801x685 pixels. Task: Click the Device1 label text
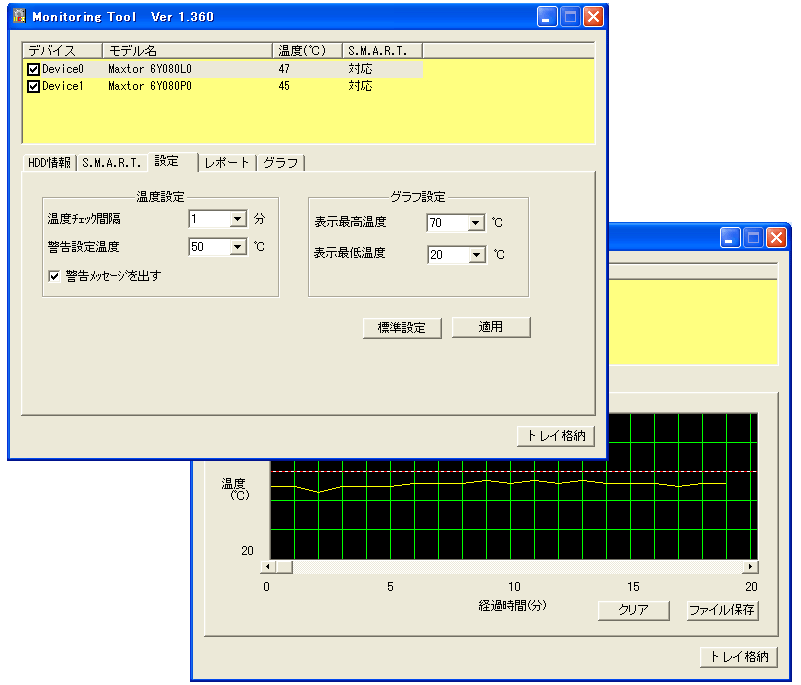pyautogui.click(x=62, y=86)
